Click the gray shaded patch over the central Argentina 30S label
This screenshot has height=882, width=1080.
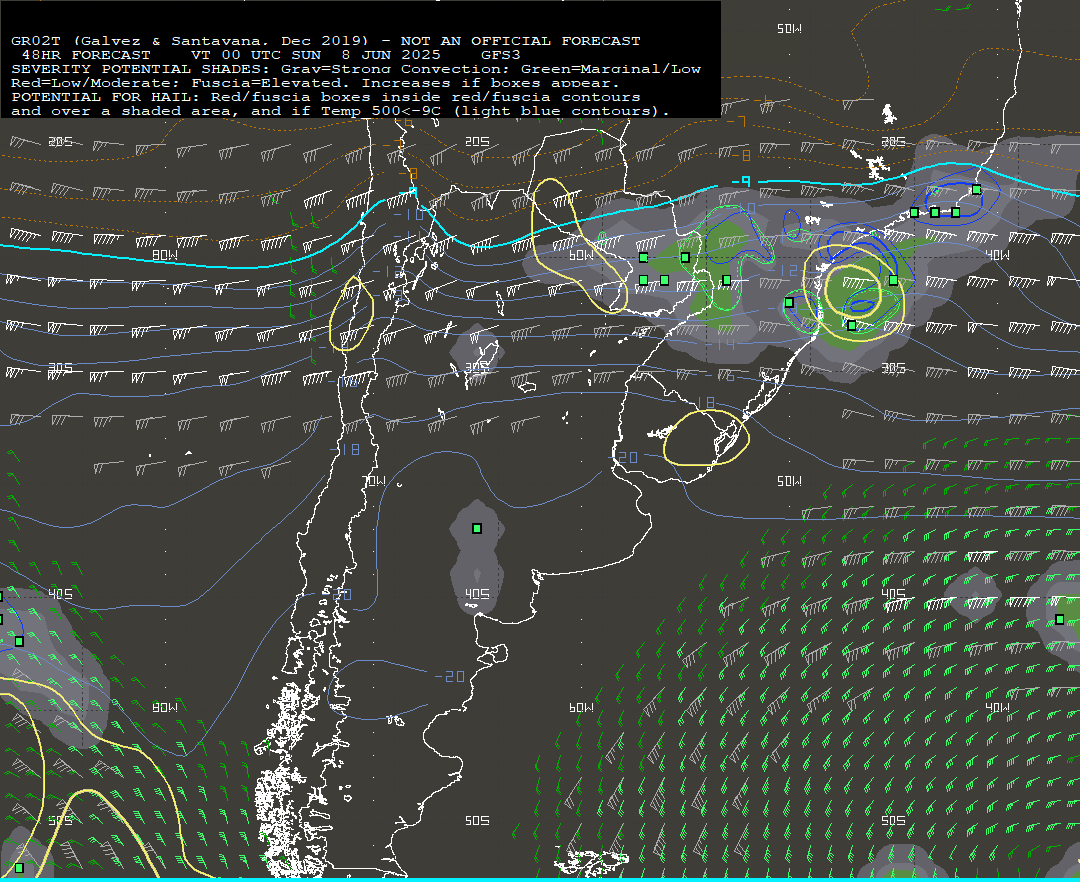click(x=476, y=353)
